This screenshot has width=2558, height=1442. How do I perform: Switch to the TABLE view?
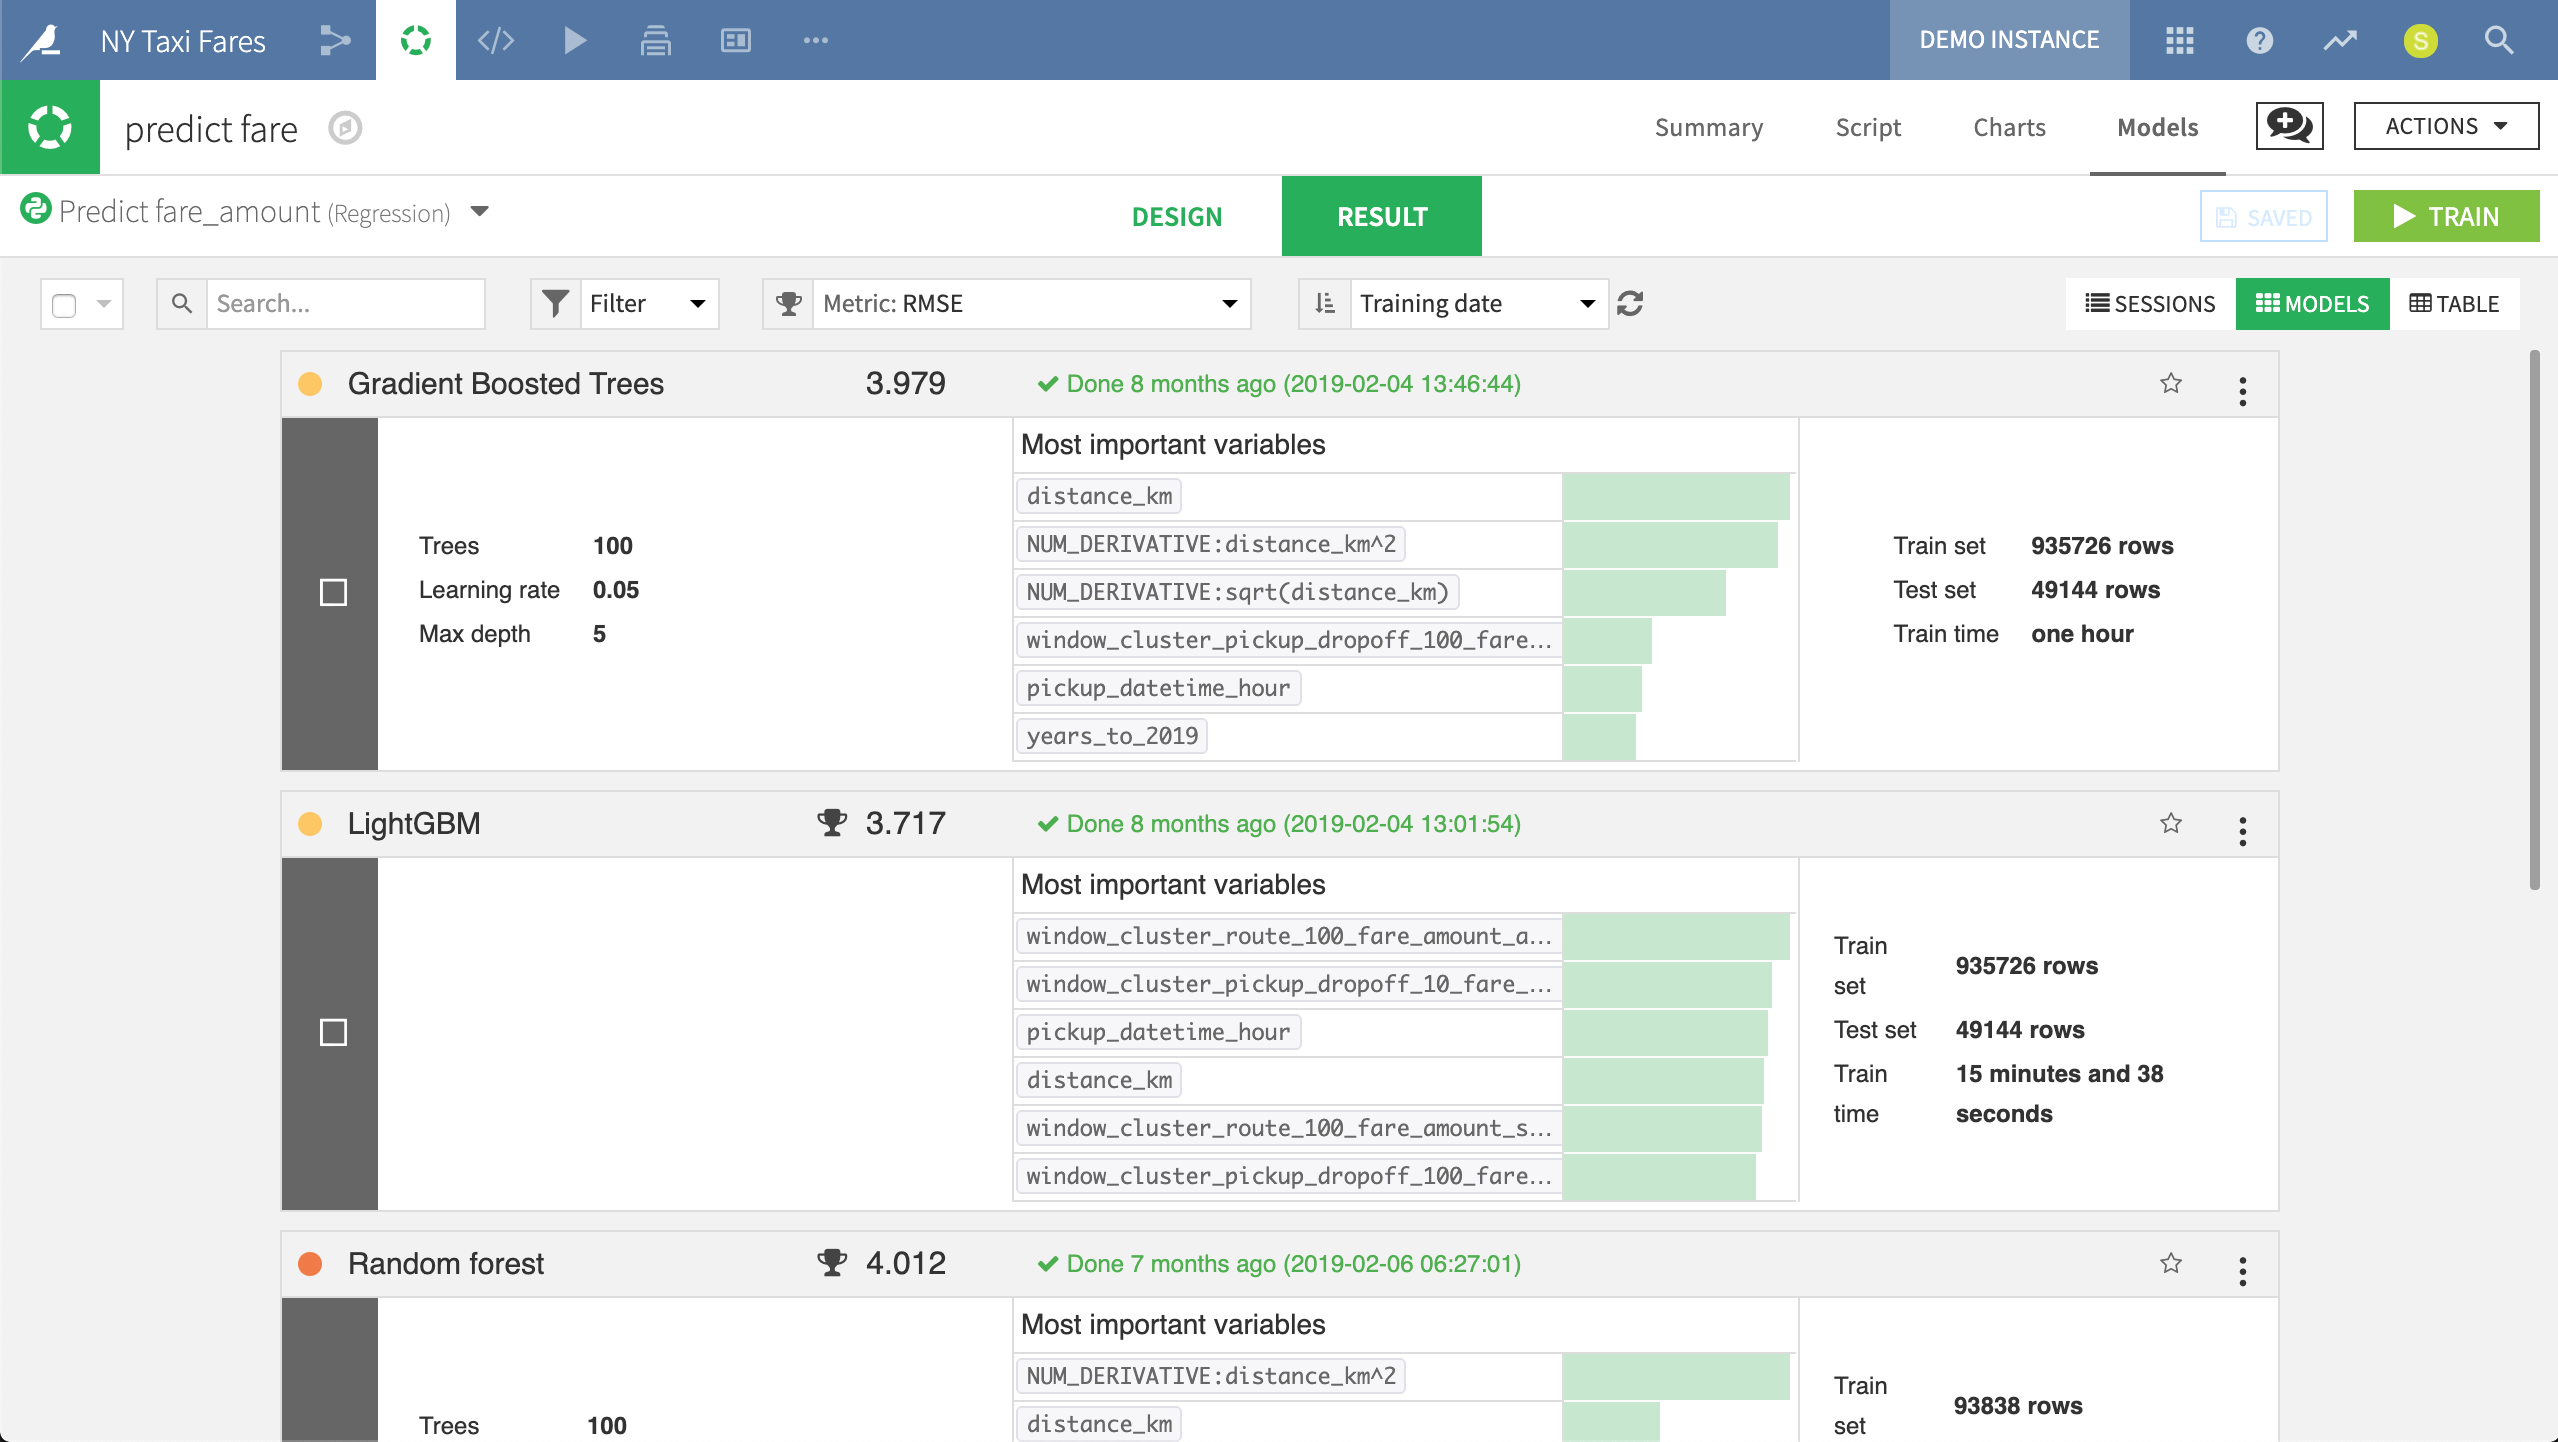[2454, 303]
